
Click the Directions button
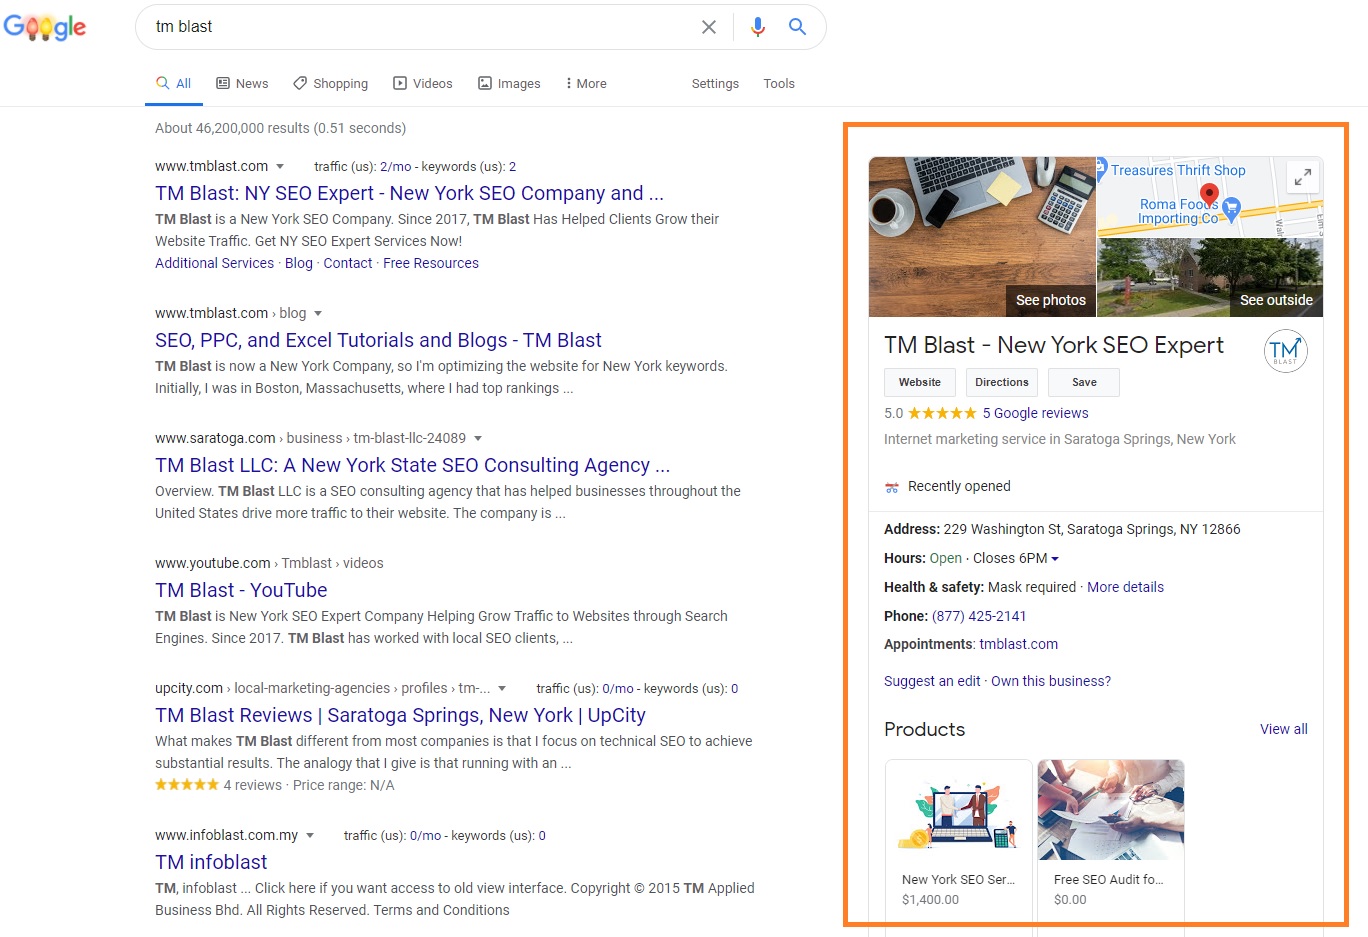[x=1002, y=382]
